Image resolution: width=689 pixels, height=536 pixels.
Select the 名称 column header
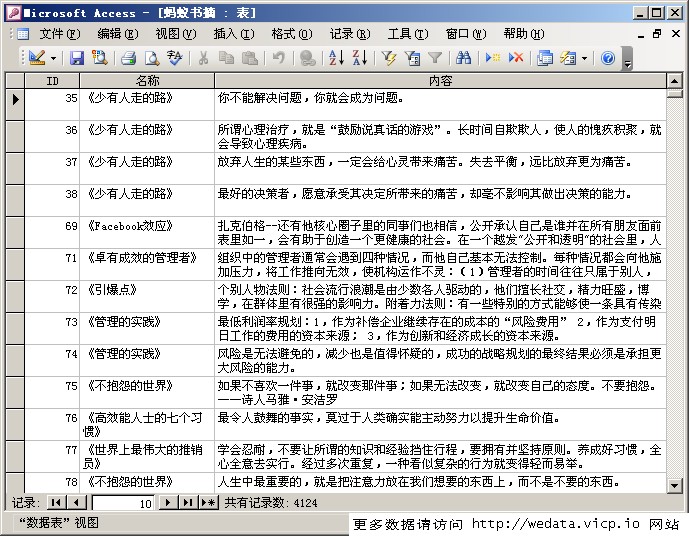[147, 81]
